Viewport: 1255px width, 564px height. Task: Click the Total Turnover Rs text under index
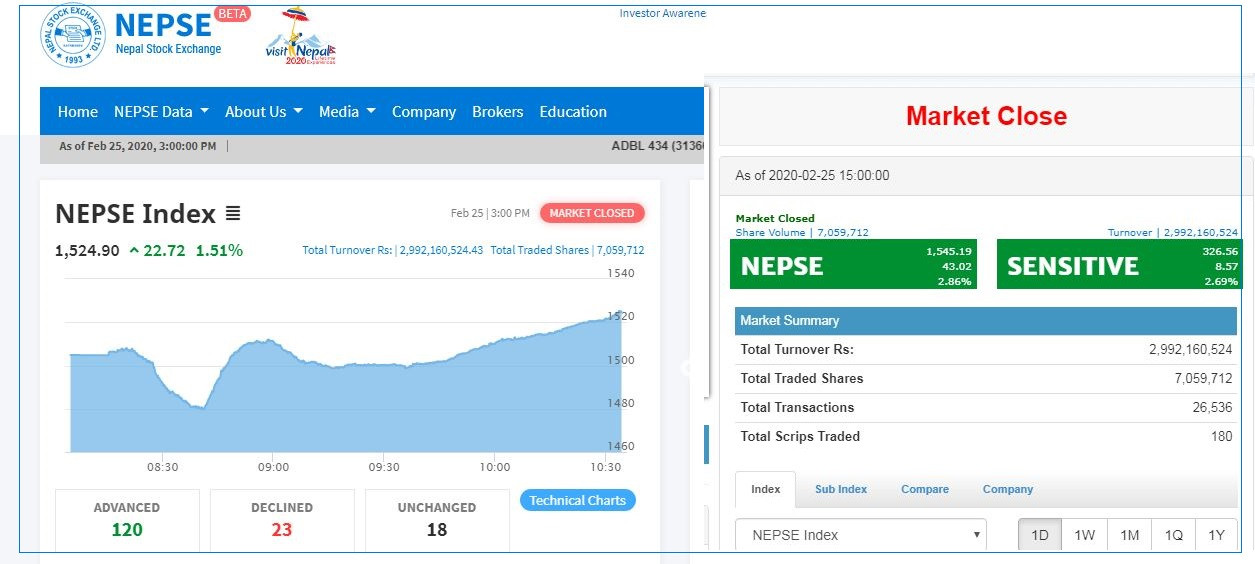[392, 250]
